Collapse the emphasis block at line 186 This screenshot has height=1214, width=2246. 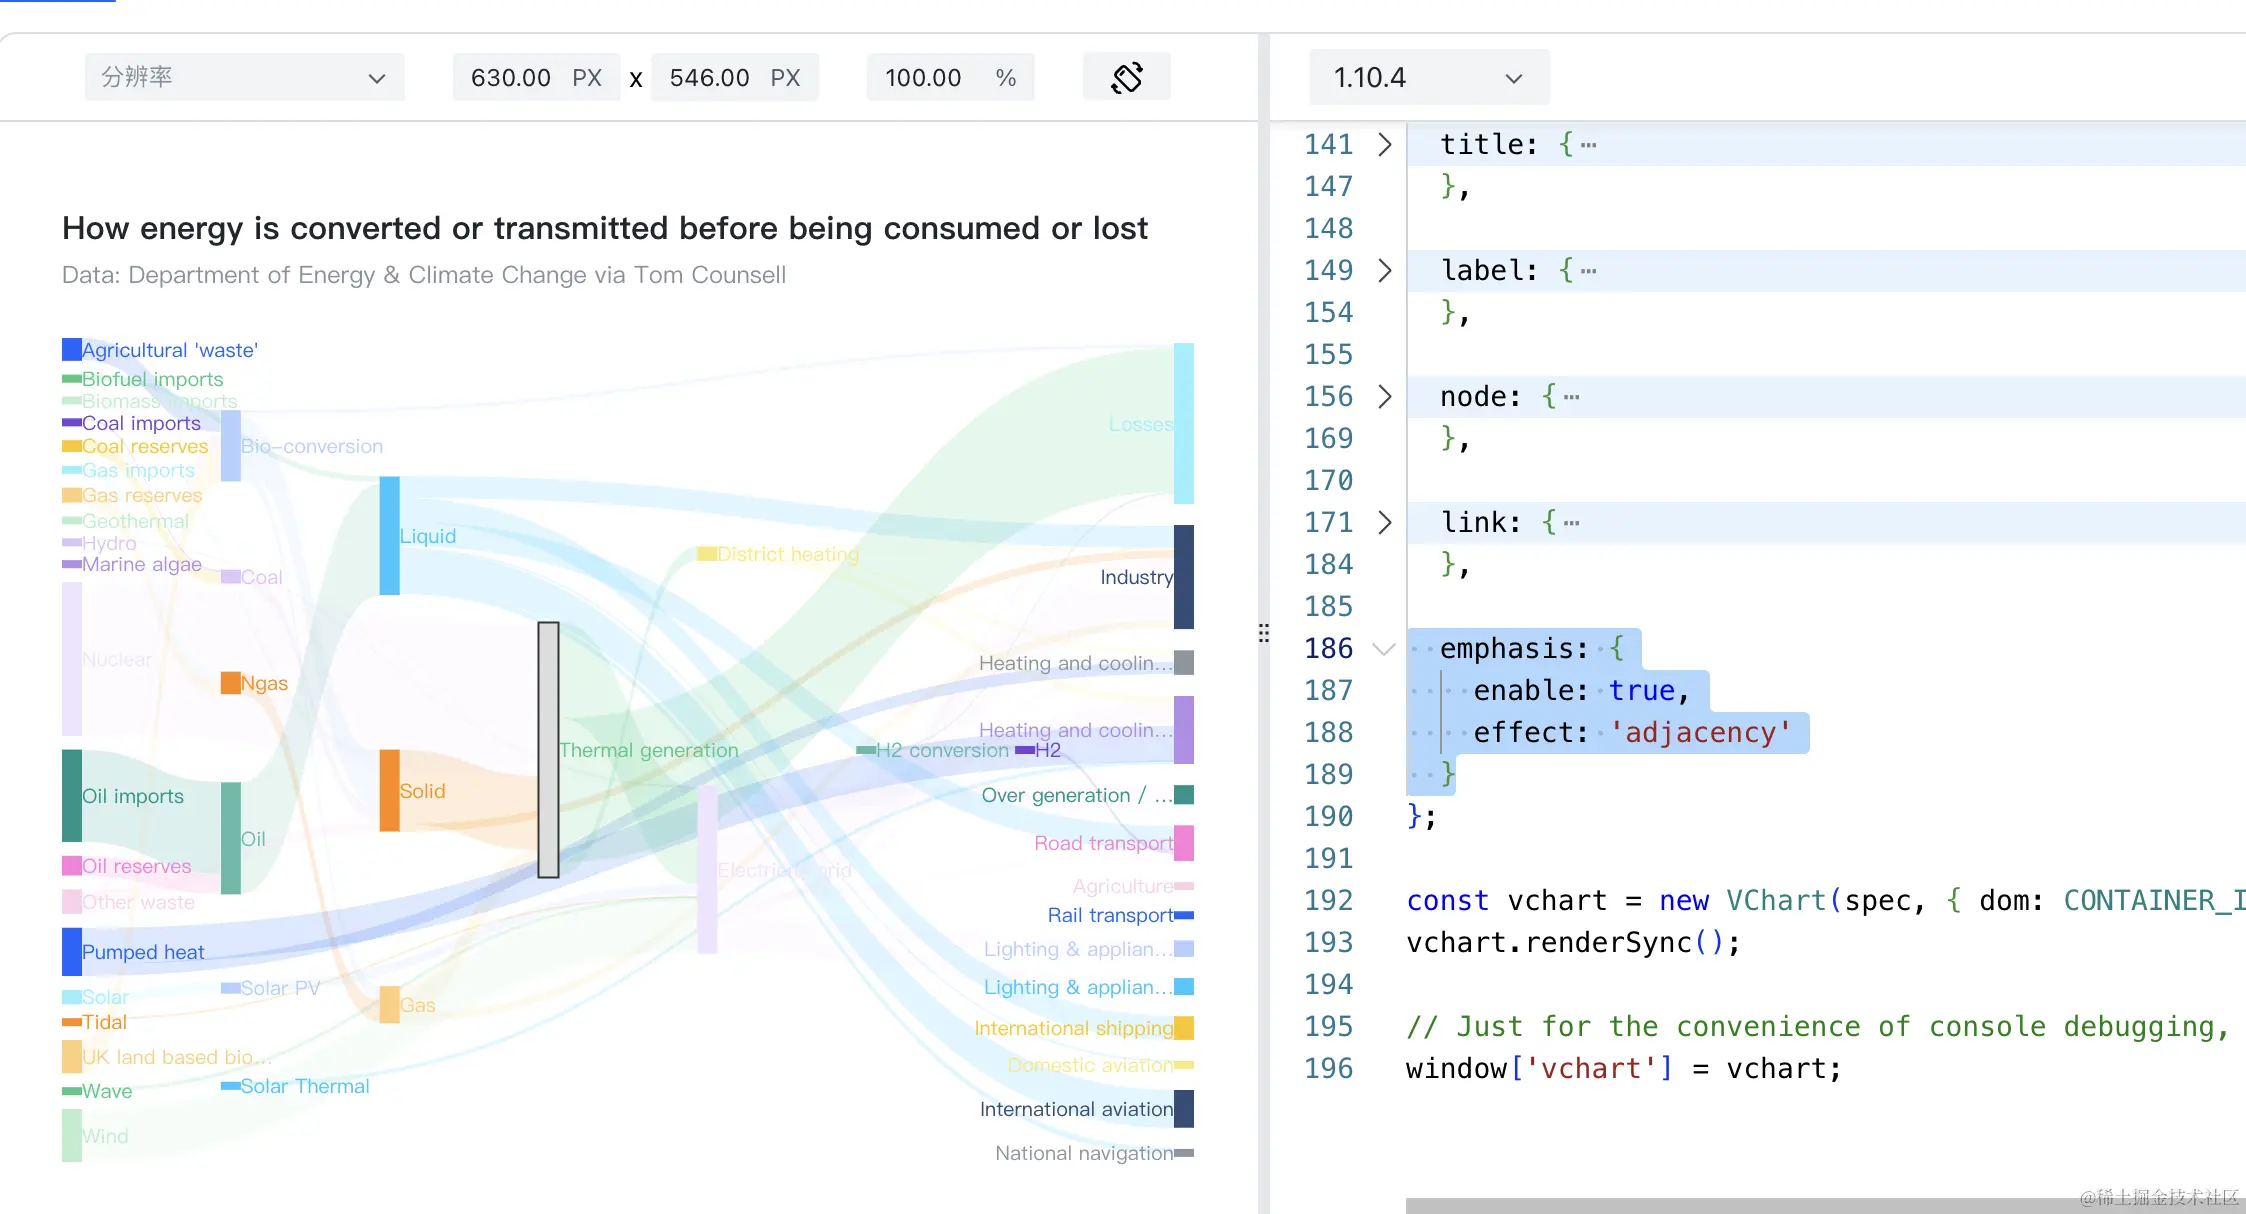(1384, 649)
